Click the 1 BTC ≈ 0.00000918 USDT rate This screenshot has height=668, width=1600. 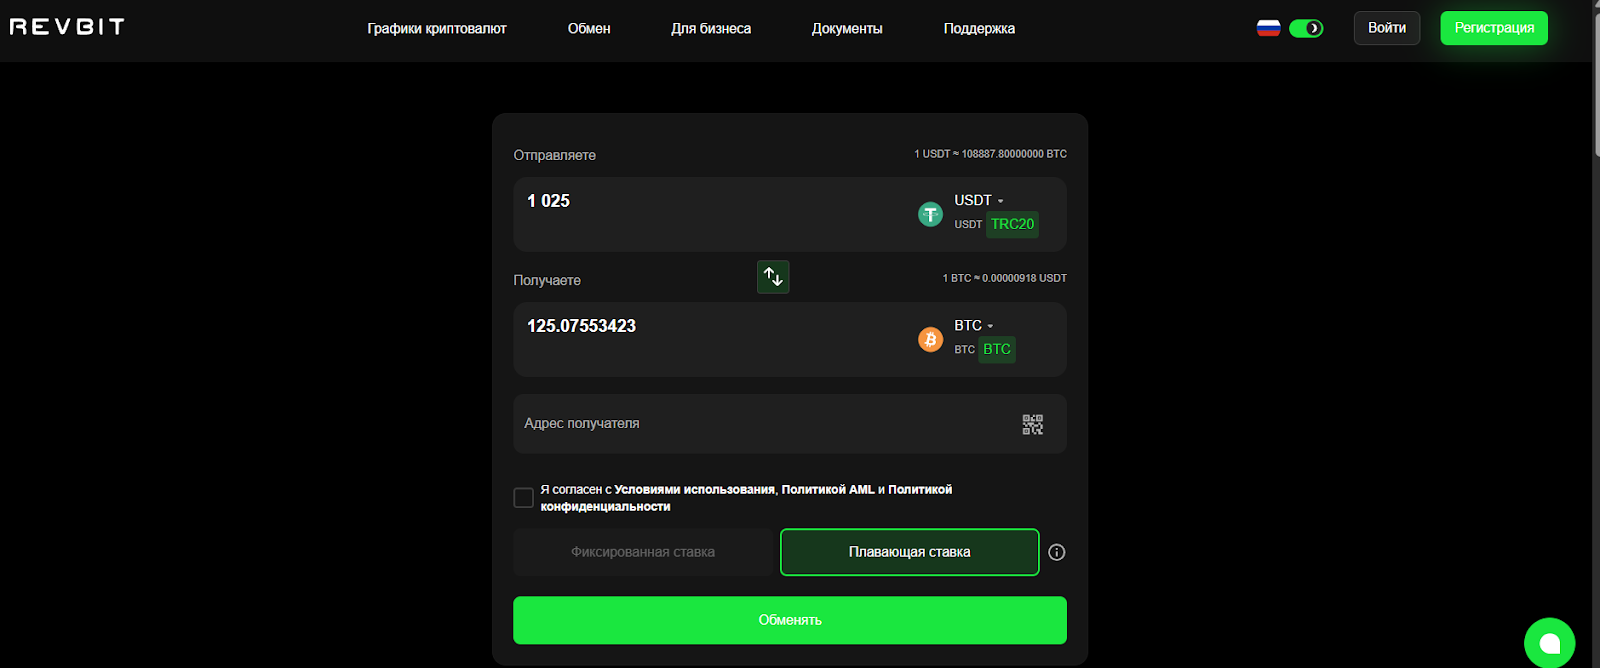tap(1004, 278)
